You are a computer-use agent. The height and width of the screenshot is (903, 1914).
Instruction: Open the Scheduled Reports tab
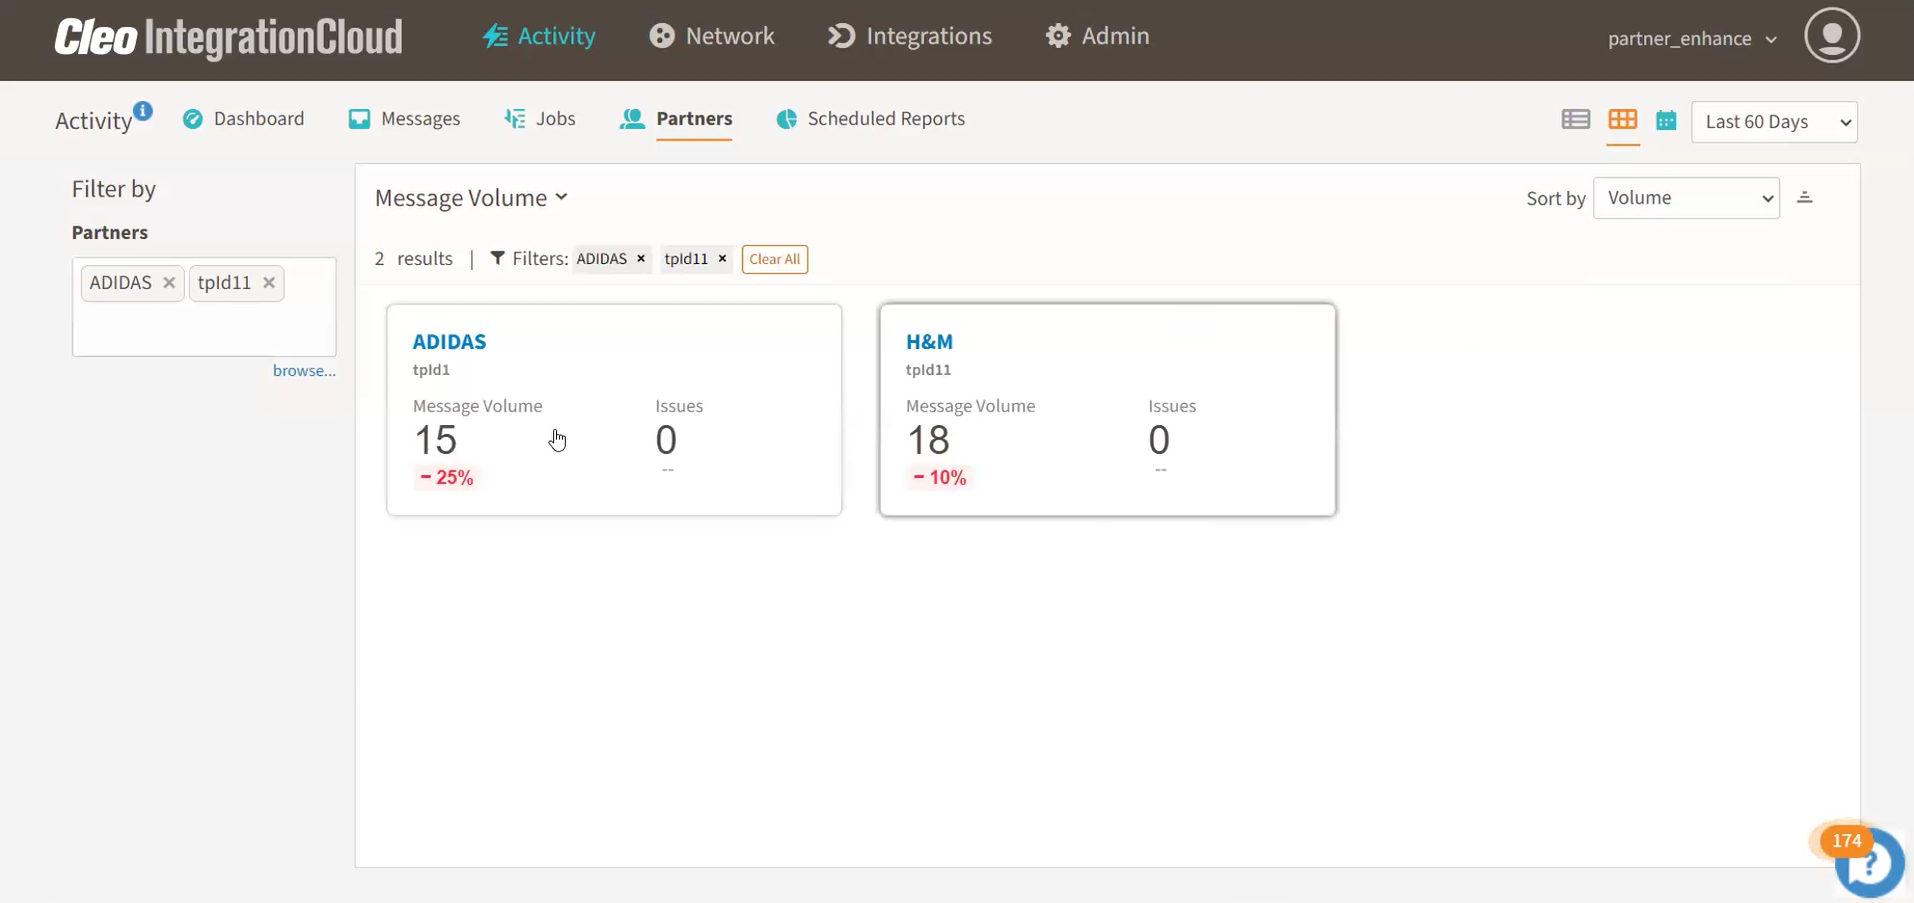870,119
